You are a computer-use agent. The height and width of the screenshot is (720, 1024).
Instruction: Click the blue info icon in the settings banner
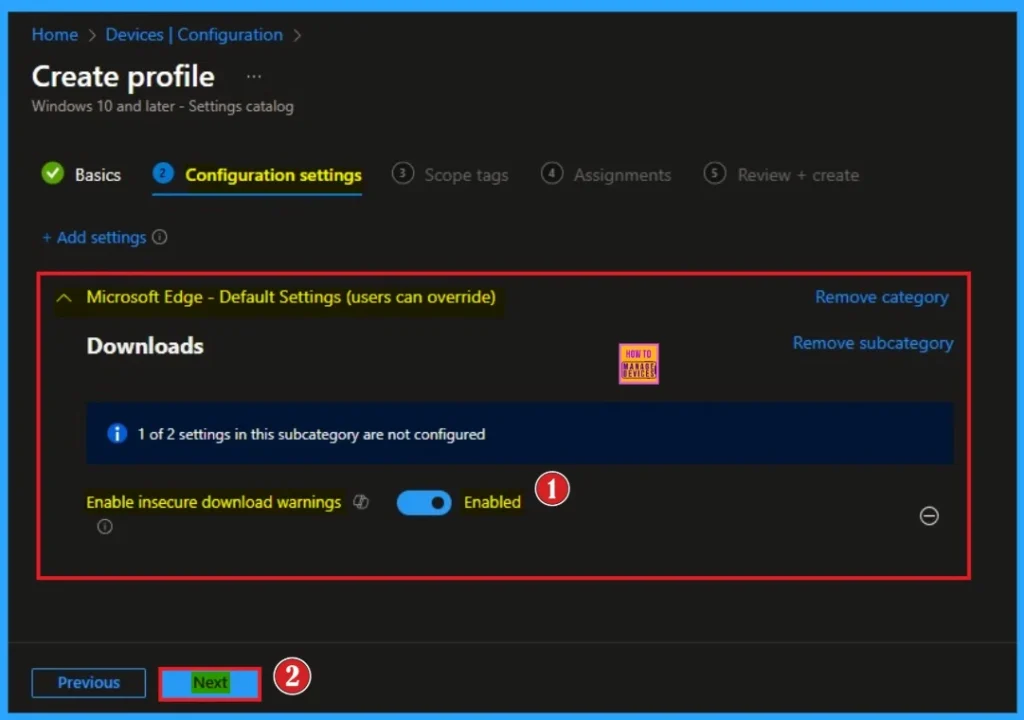(117, 433)
